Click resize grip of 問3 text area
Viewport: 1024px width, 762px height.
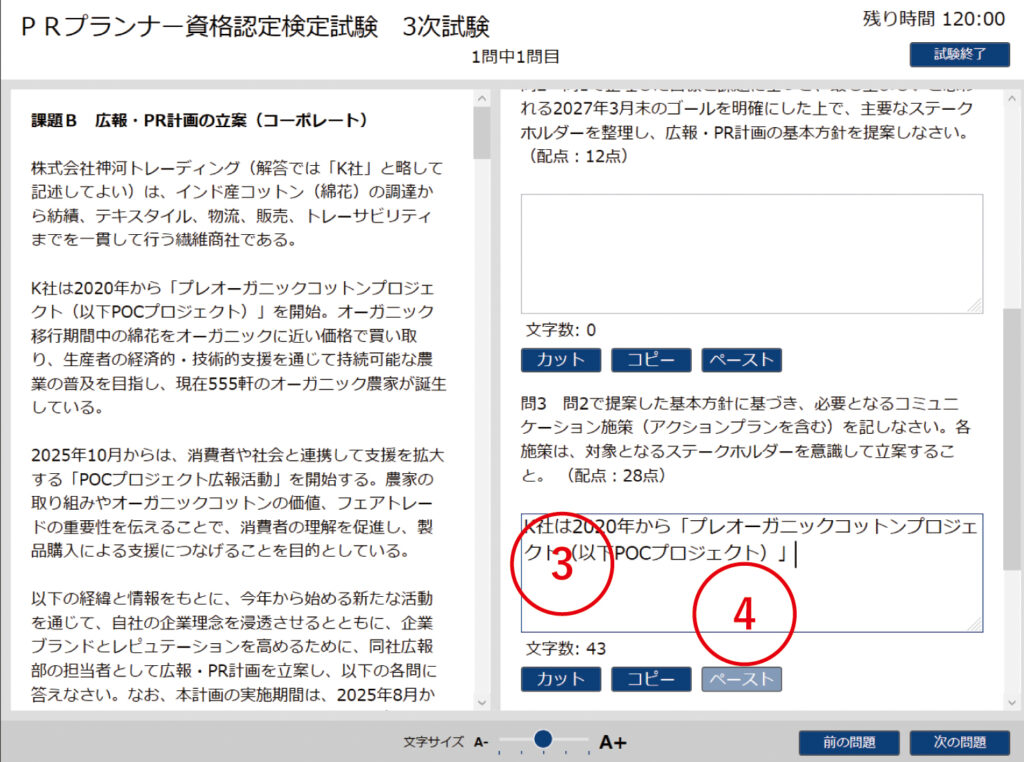[976, 625]
